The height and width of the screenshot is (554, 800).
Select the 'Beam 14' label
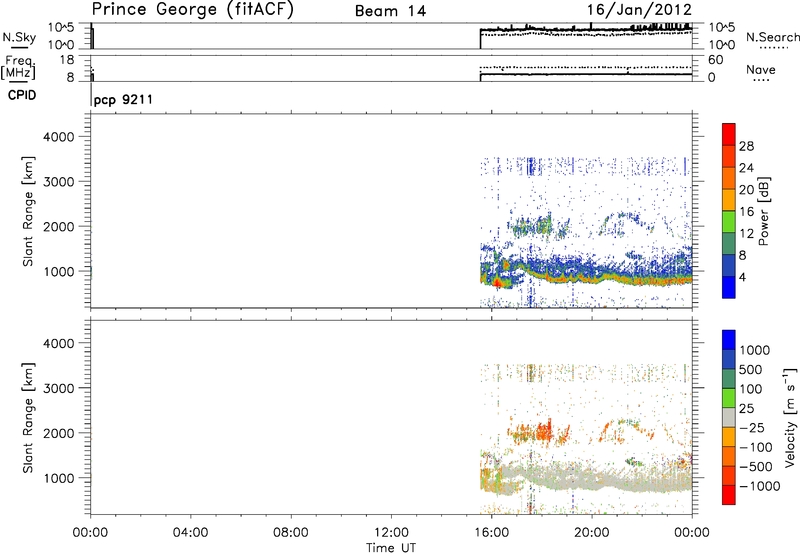click(x=390, y=11)
